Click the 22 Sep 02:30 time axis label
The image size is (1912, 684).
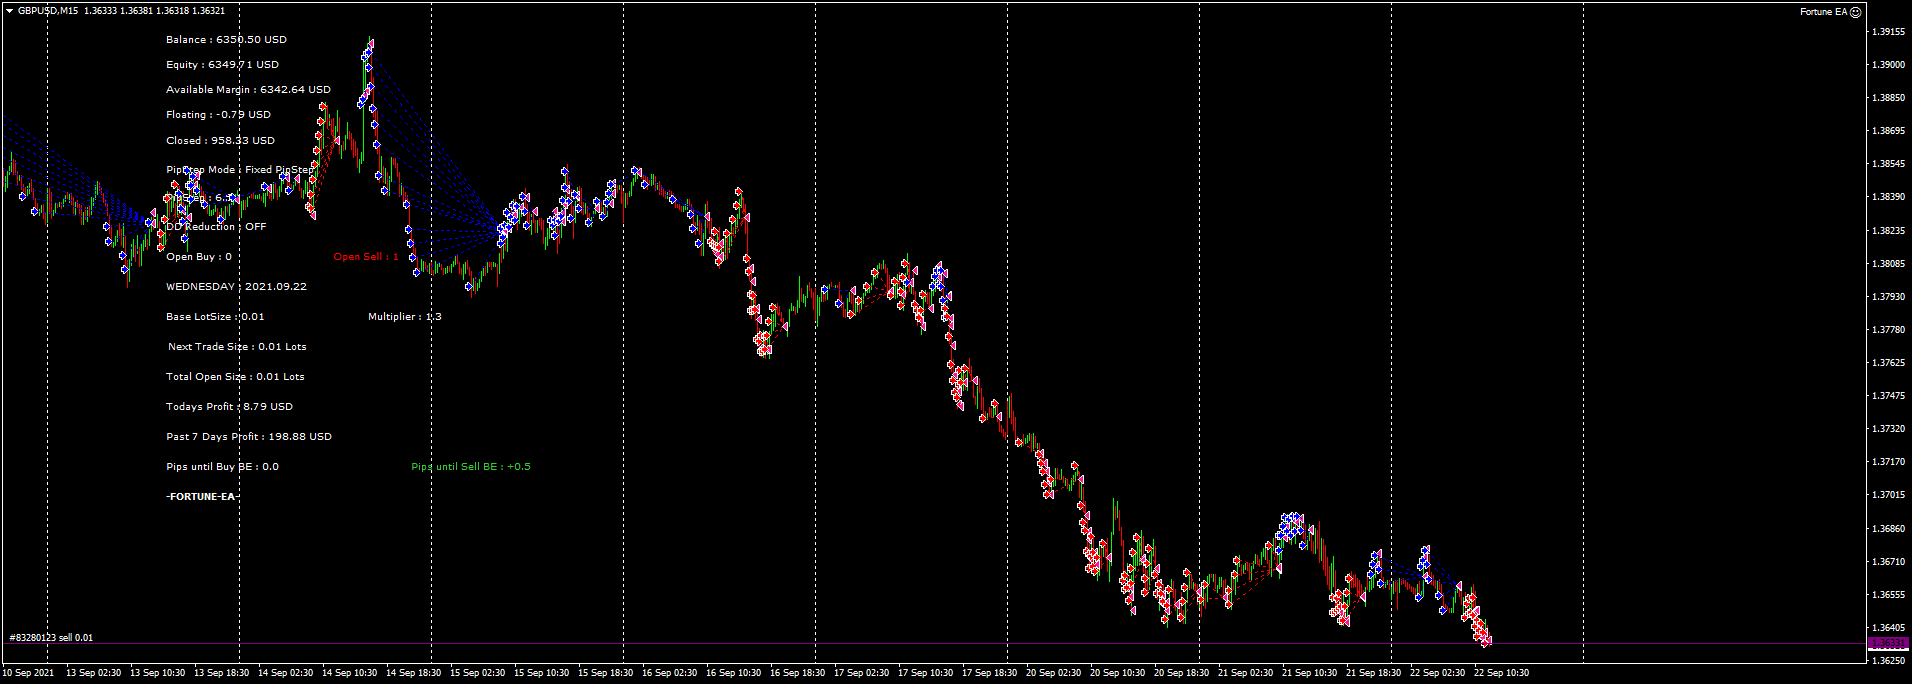(x=1437, y=673)
